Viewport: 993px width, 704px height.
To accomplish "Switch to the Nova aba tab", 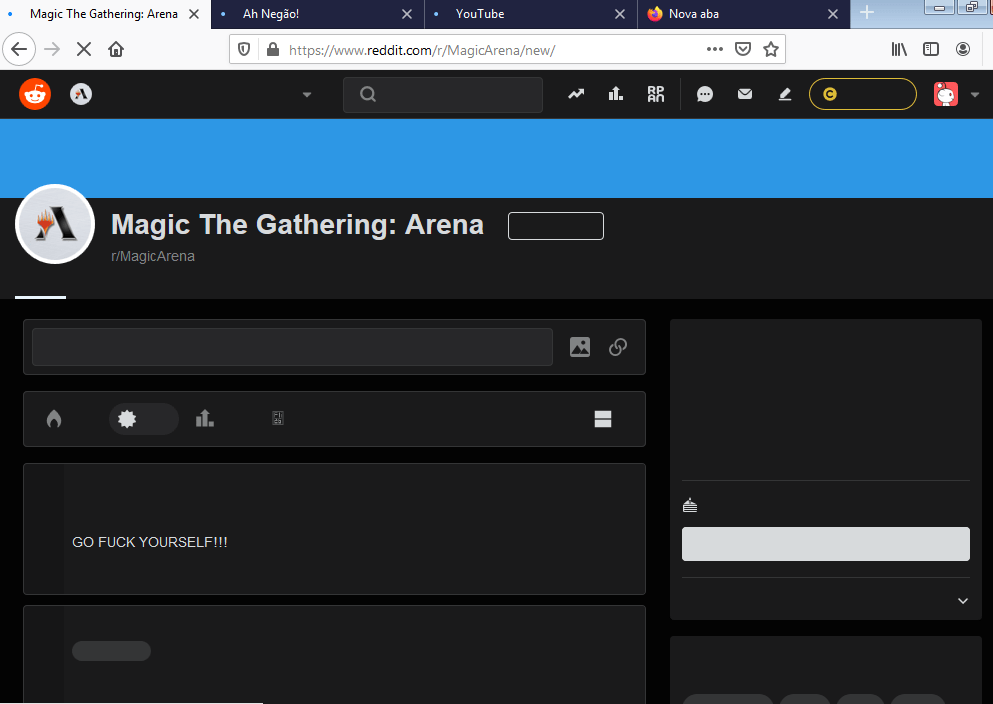I will (744, 14).
